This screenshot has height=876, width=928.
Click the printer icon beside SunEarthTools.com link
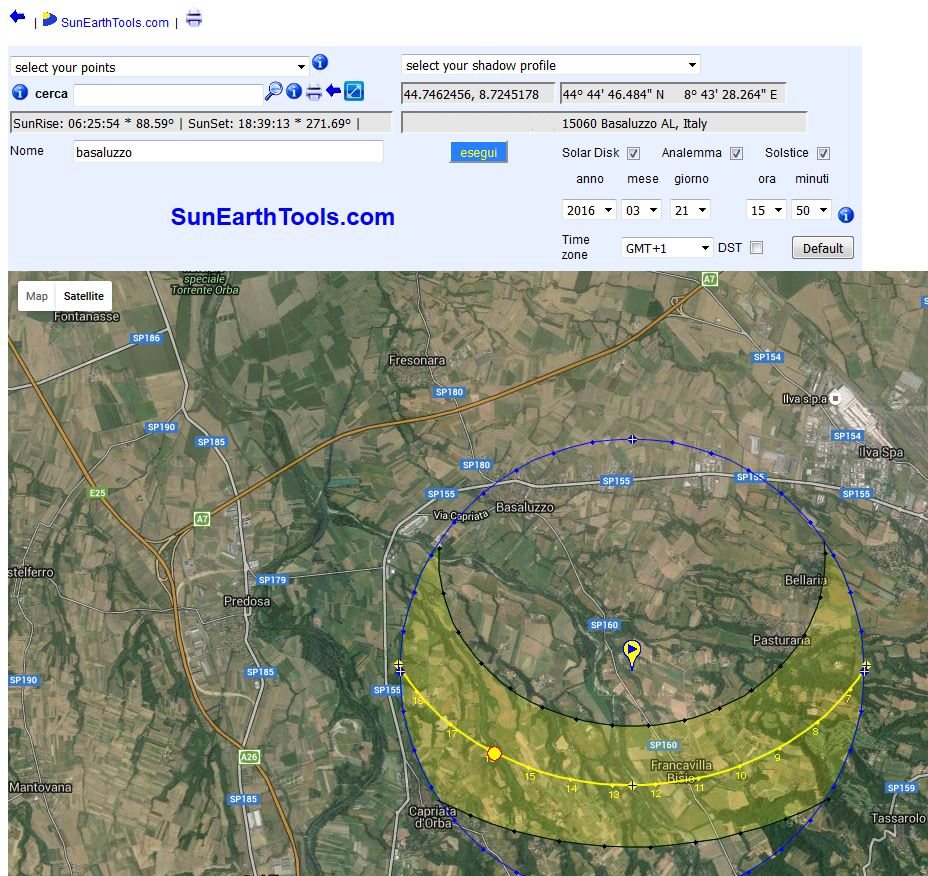[x=194, y=18]
